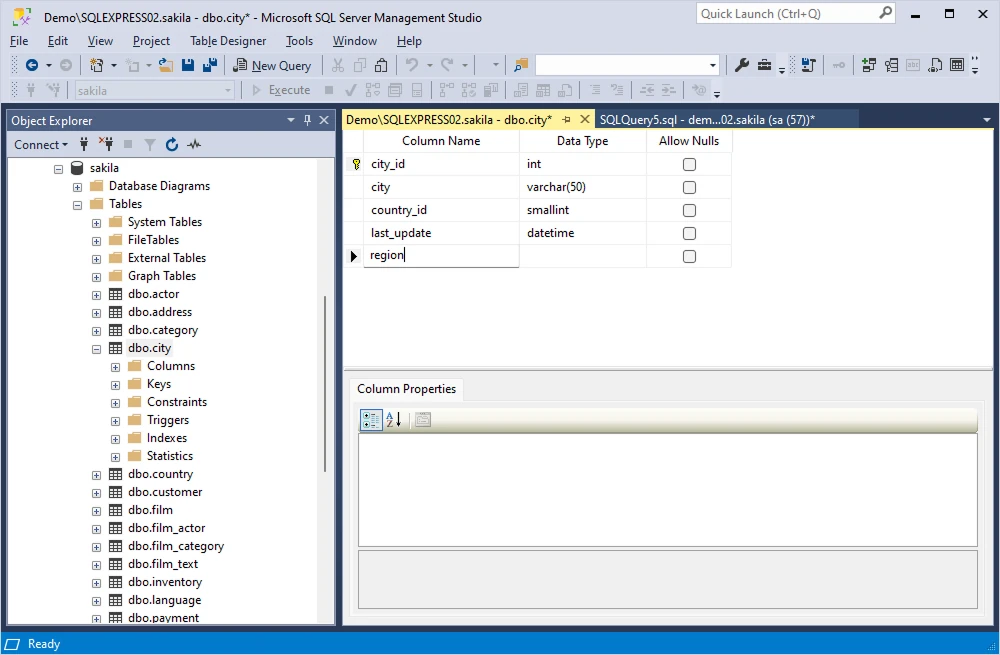Image resolution: width=1000 pixels, height=655 pixels.
Task: Click the Properties wrench icon
Action: pyautogui.click(x=741, y=65)
